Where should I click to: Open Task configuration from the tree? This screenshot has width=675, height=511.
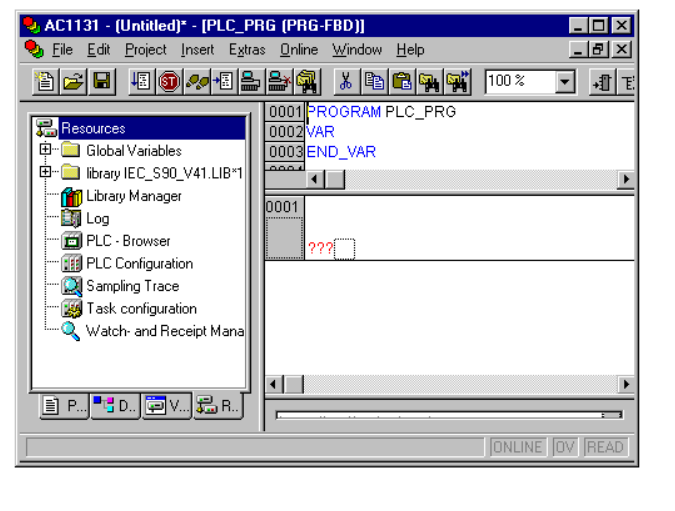pyautogui.click(x=141, y=309)
